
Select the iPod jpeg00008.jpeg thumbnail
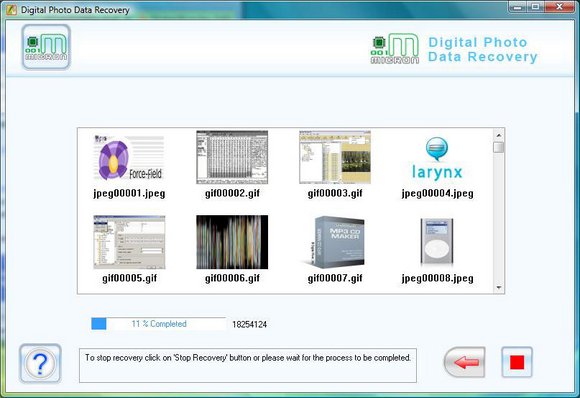click(x=437, y=241)
